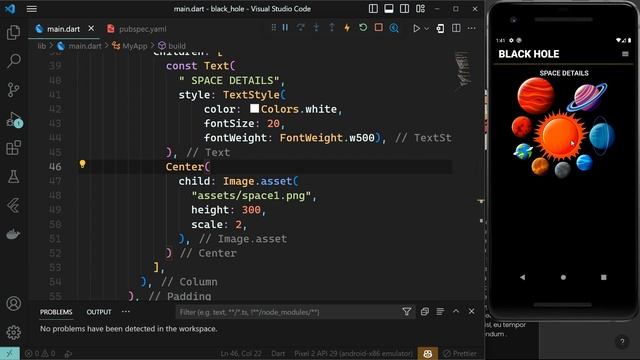Open the Flutter sidebar icon
Viewport: 640px width, 360px height.
click(13, 205)
